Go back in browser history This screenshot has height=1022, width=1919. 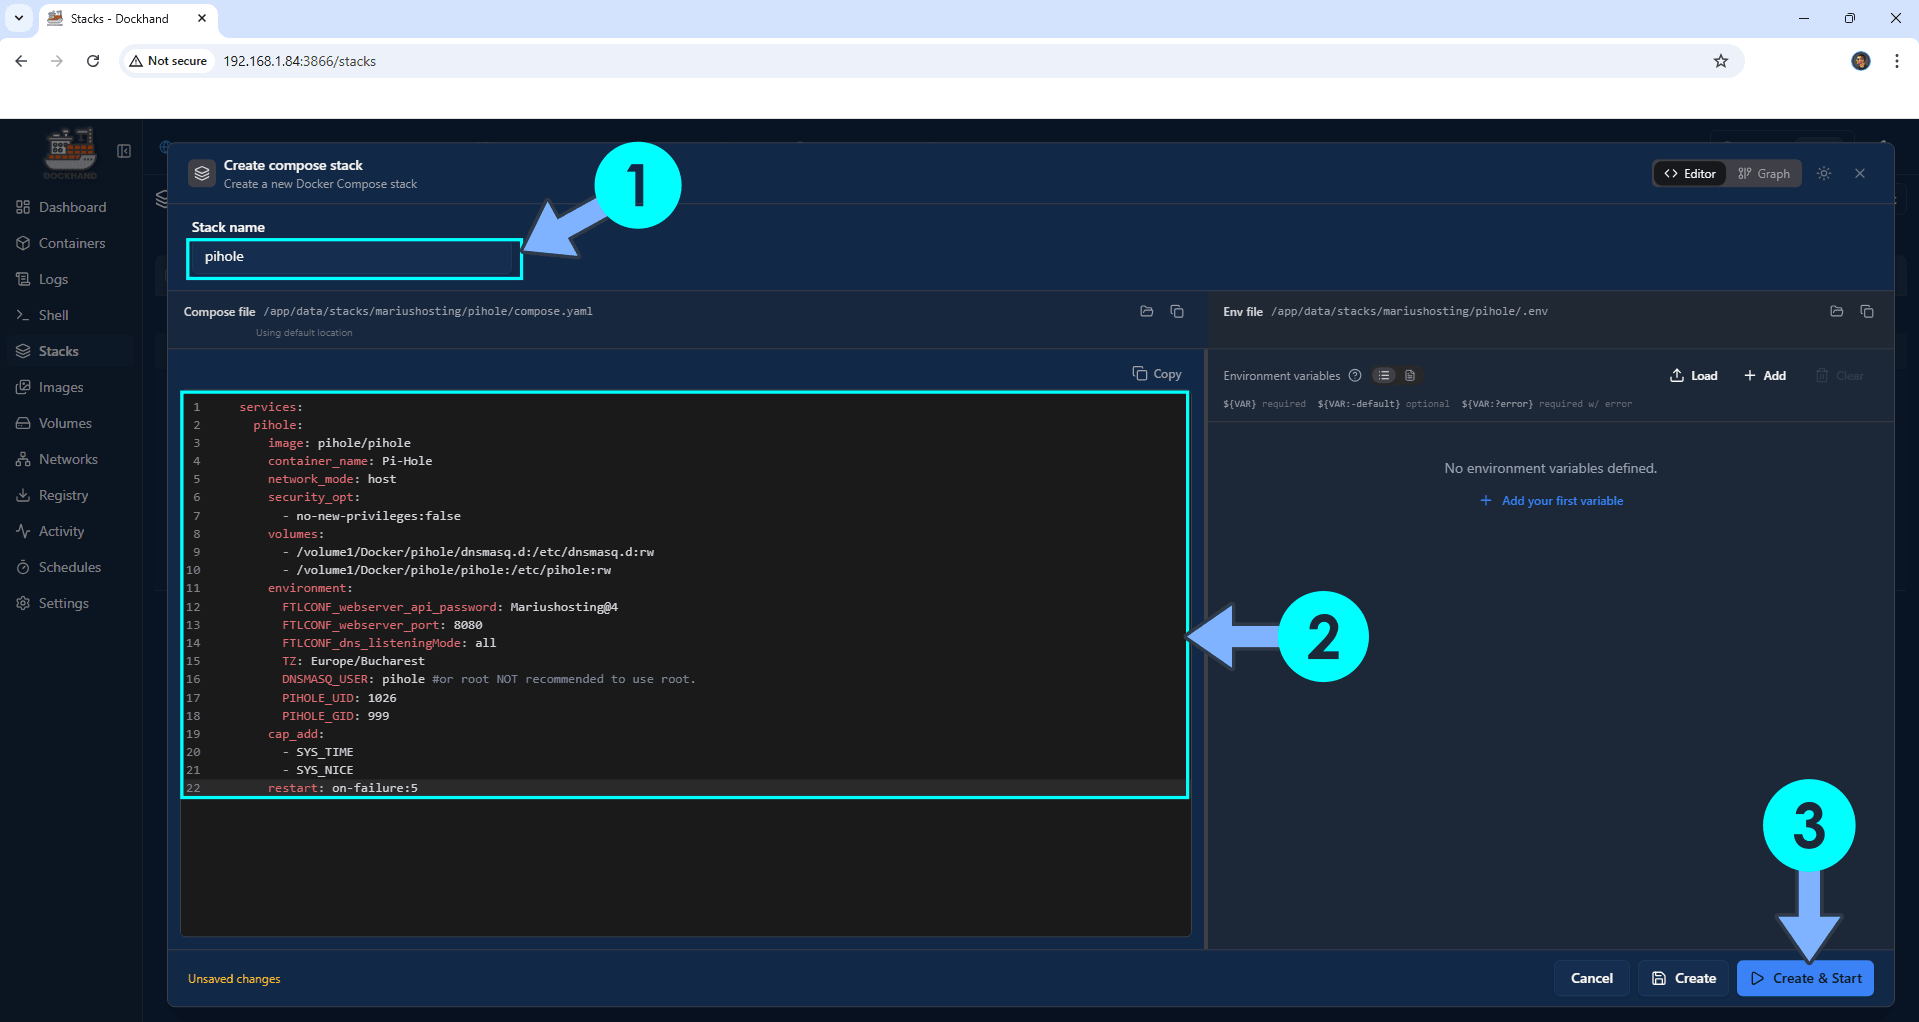21,61
